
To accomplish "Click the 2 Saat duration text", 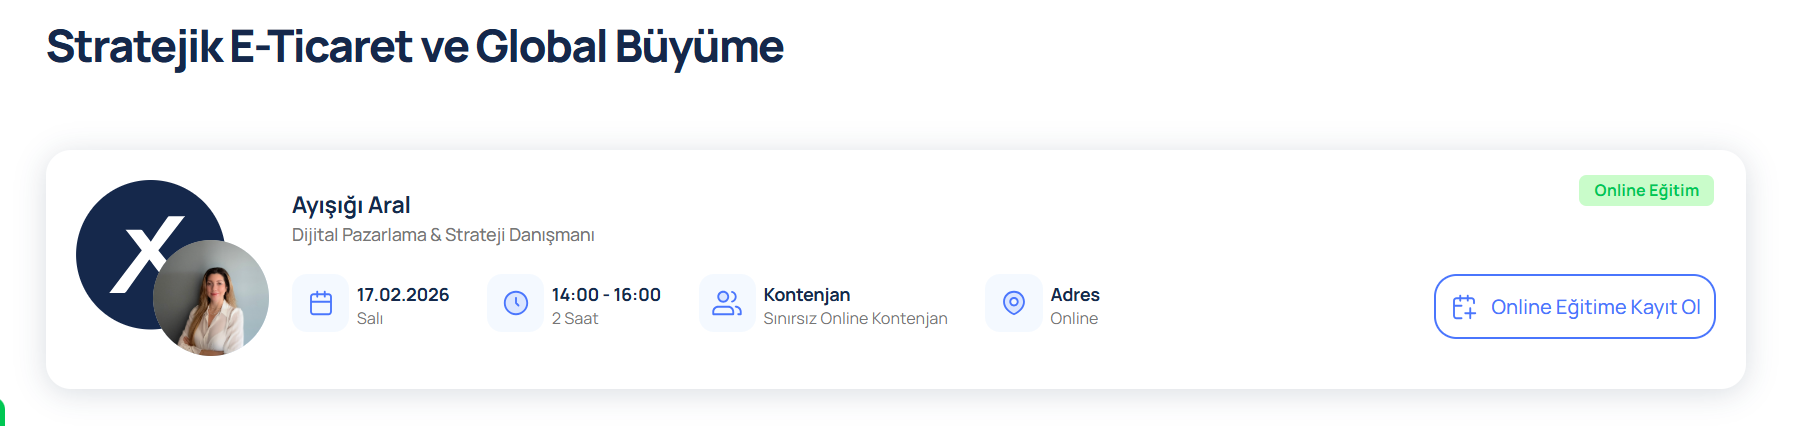I will pyautogui.click(x=575, y=319).
